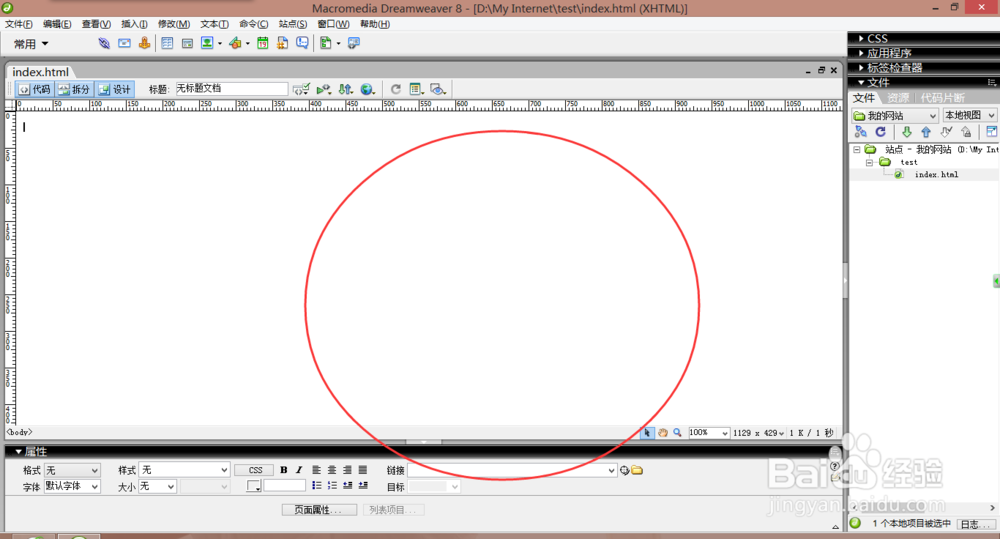Image resolution: width=1000 pixels, height=539 pixels.
Task: Refresh the Files panel list
Action: click(x=881, y=131)
